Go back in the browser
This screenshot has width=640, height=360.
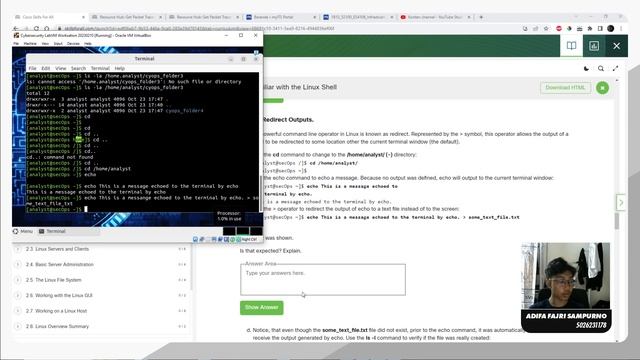[x=16, y=29]
